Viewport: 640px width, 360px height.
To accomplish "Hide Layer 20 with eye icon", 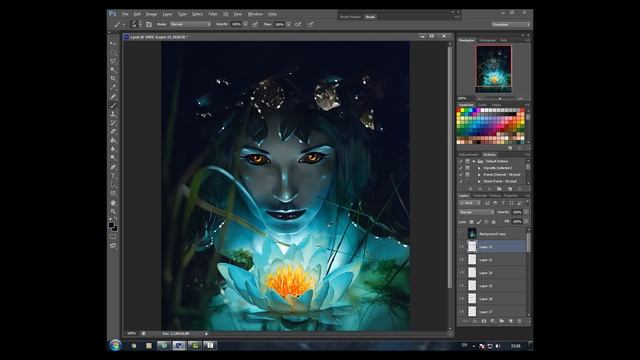I will click(x=462, y=273).
